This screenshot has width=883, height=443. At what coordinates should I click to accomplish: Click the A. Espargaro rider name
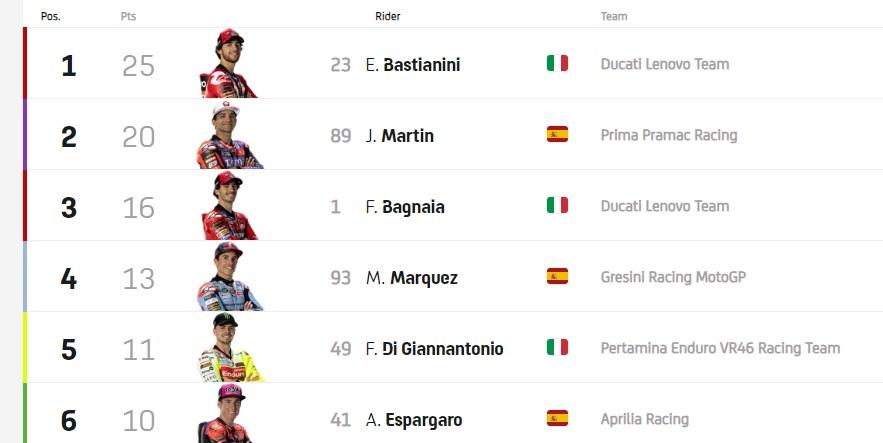pyautogui.click(x=414, y=420)
